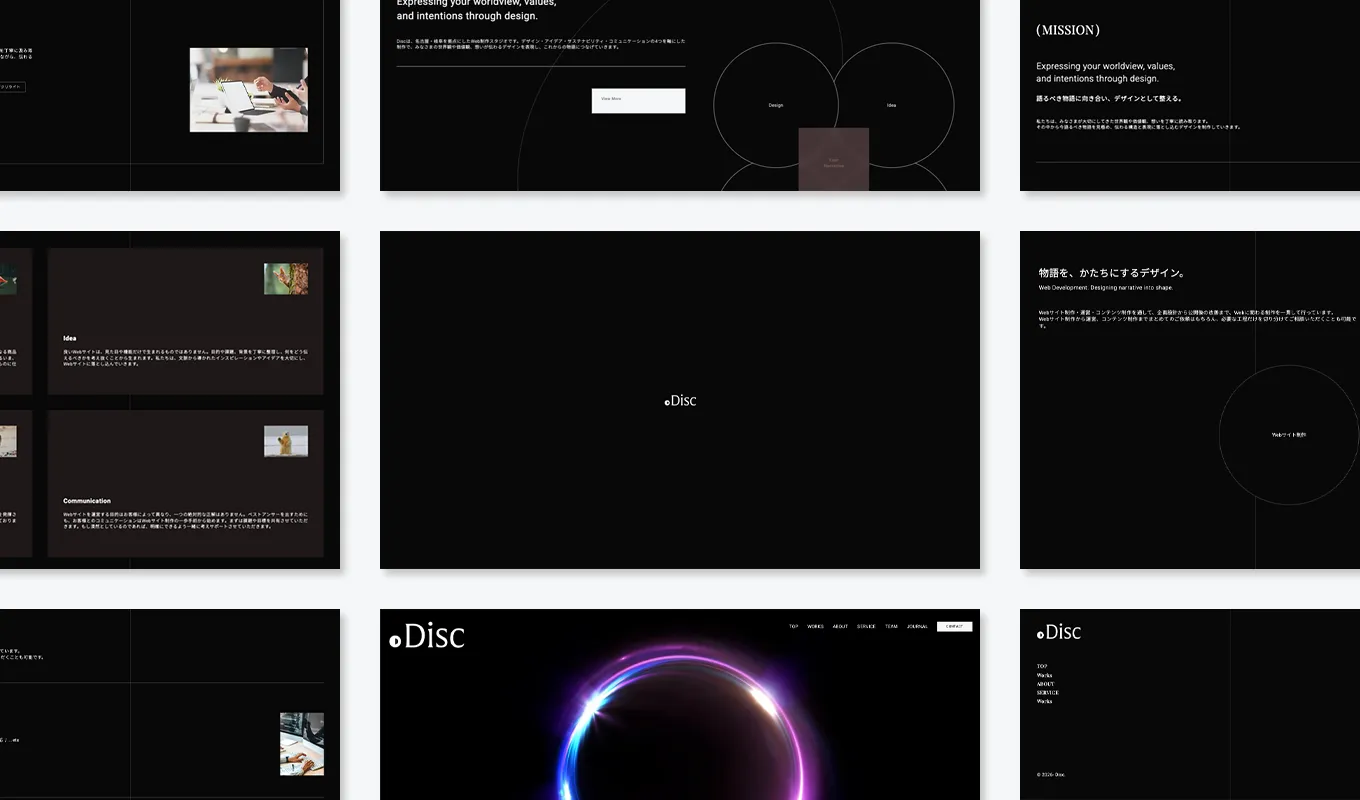Click the Idea circle in the Venn diagram
Image resolution: width=1360 pixels, height=800 pixels.
point(890,104)
